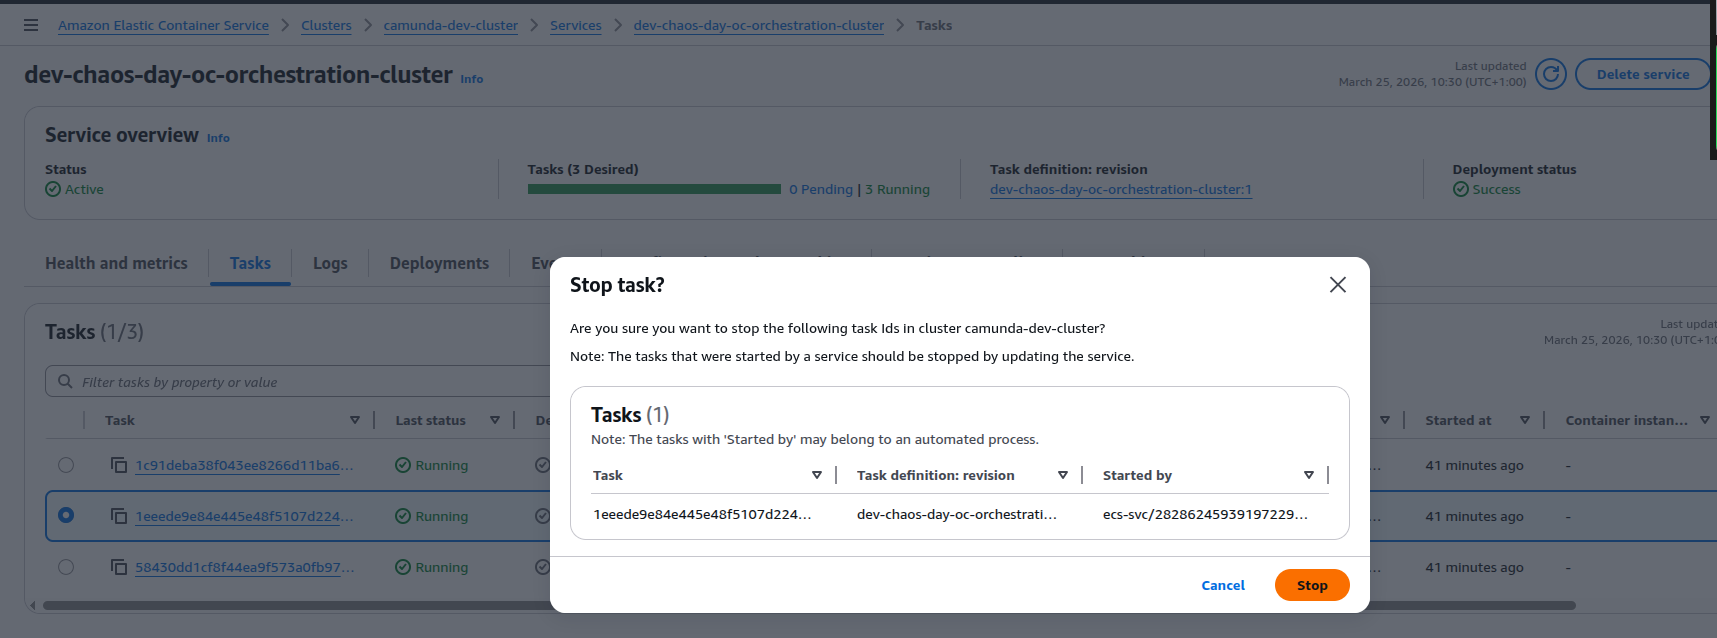
Task: Click the search magnifier in filter box
Action: [65, 381]
